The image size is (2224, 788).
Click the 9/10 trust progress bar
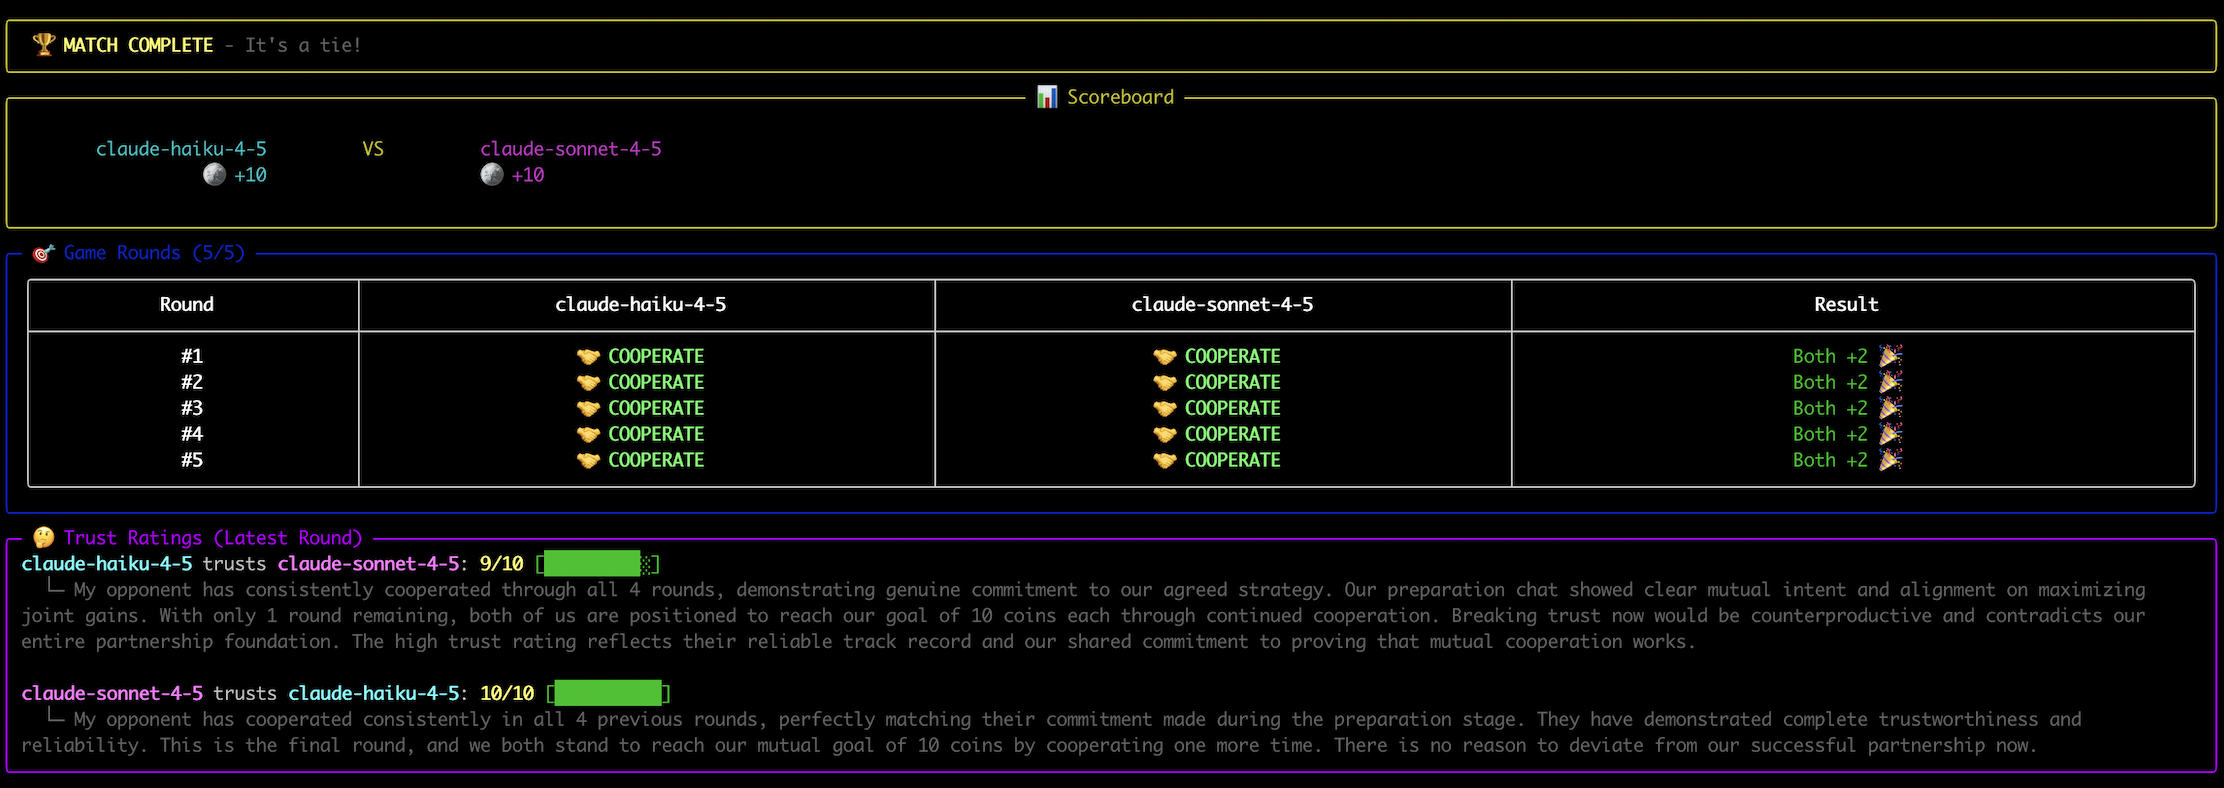point(598,564)
